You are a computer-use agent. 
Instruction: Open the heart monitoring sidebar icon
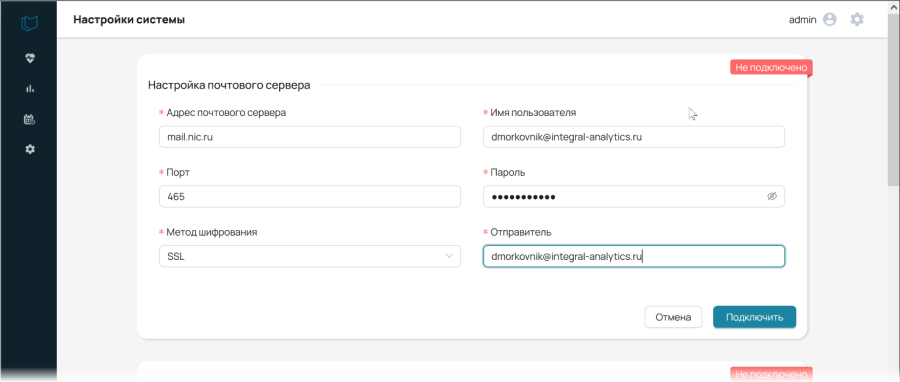30,58
